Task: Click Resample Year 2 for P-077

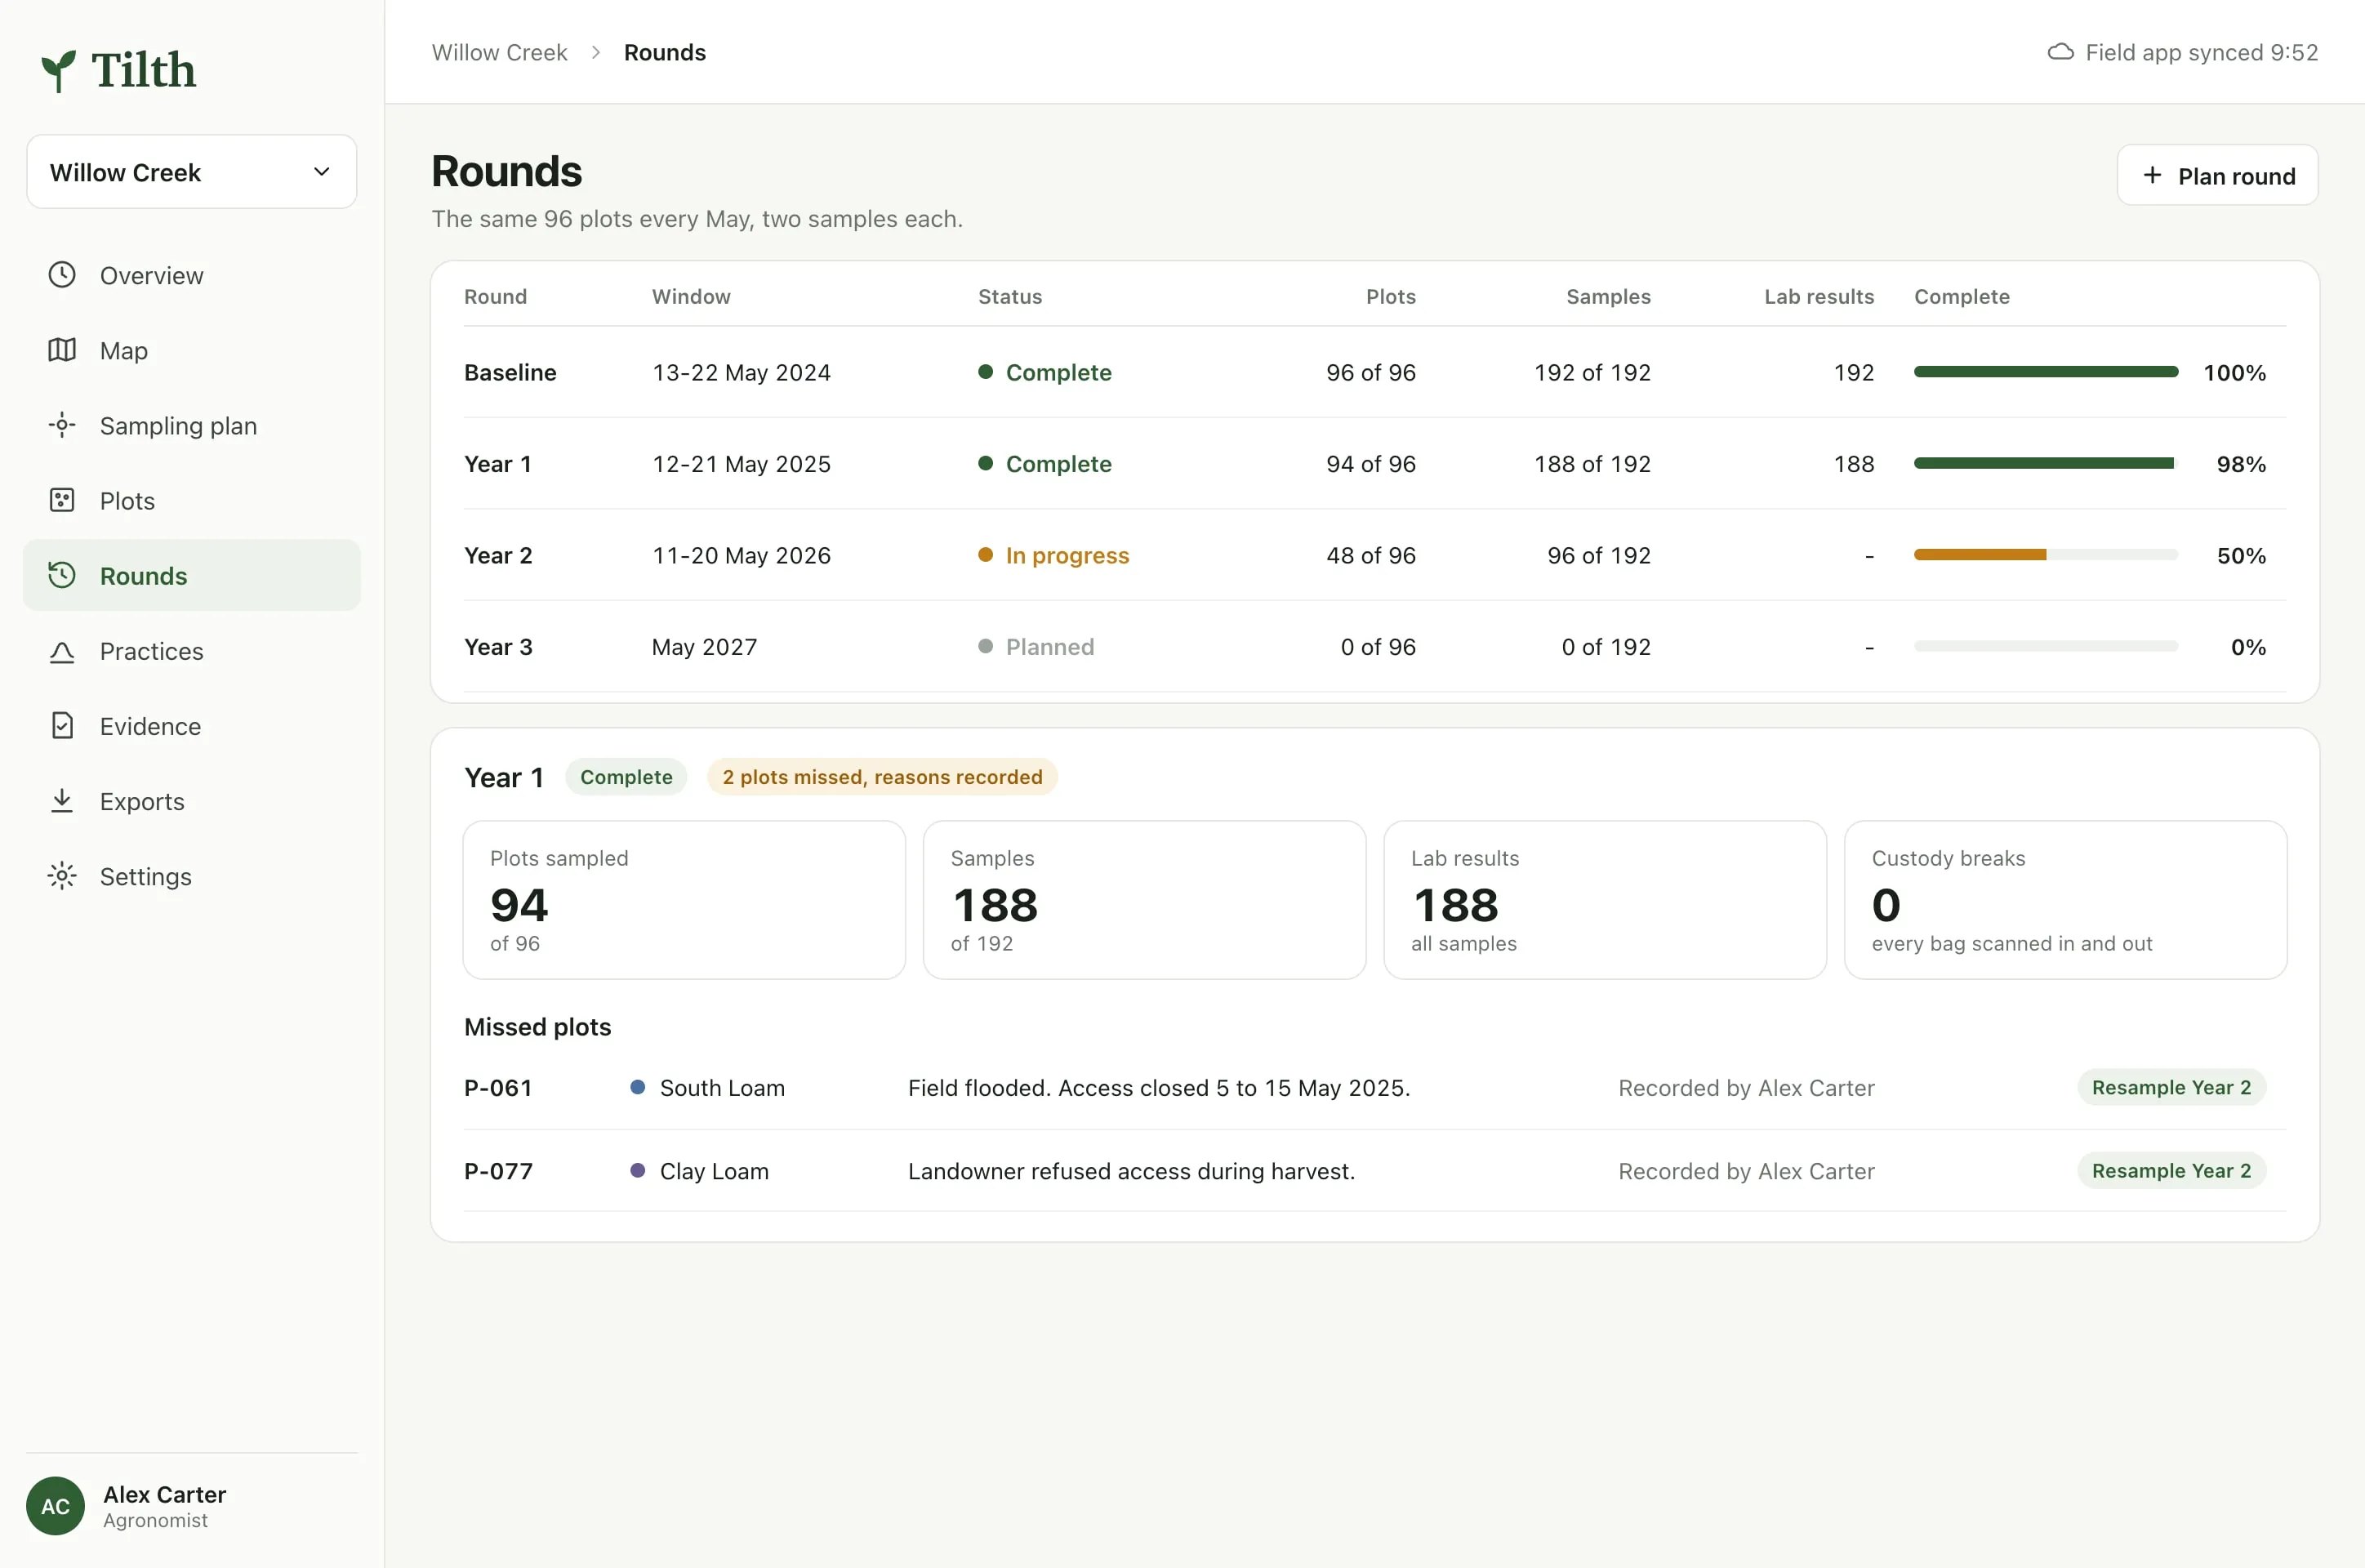Action: (2171, 1170)
